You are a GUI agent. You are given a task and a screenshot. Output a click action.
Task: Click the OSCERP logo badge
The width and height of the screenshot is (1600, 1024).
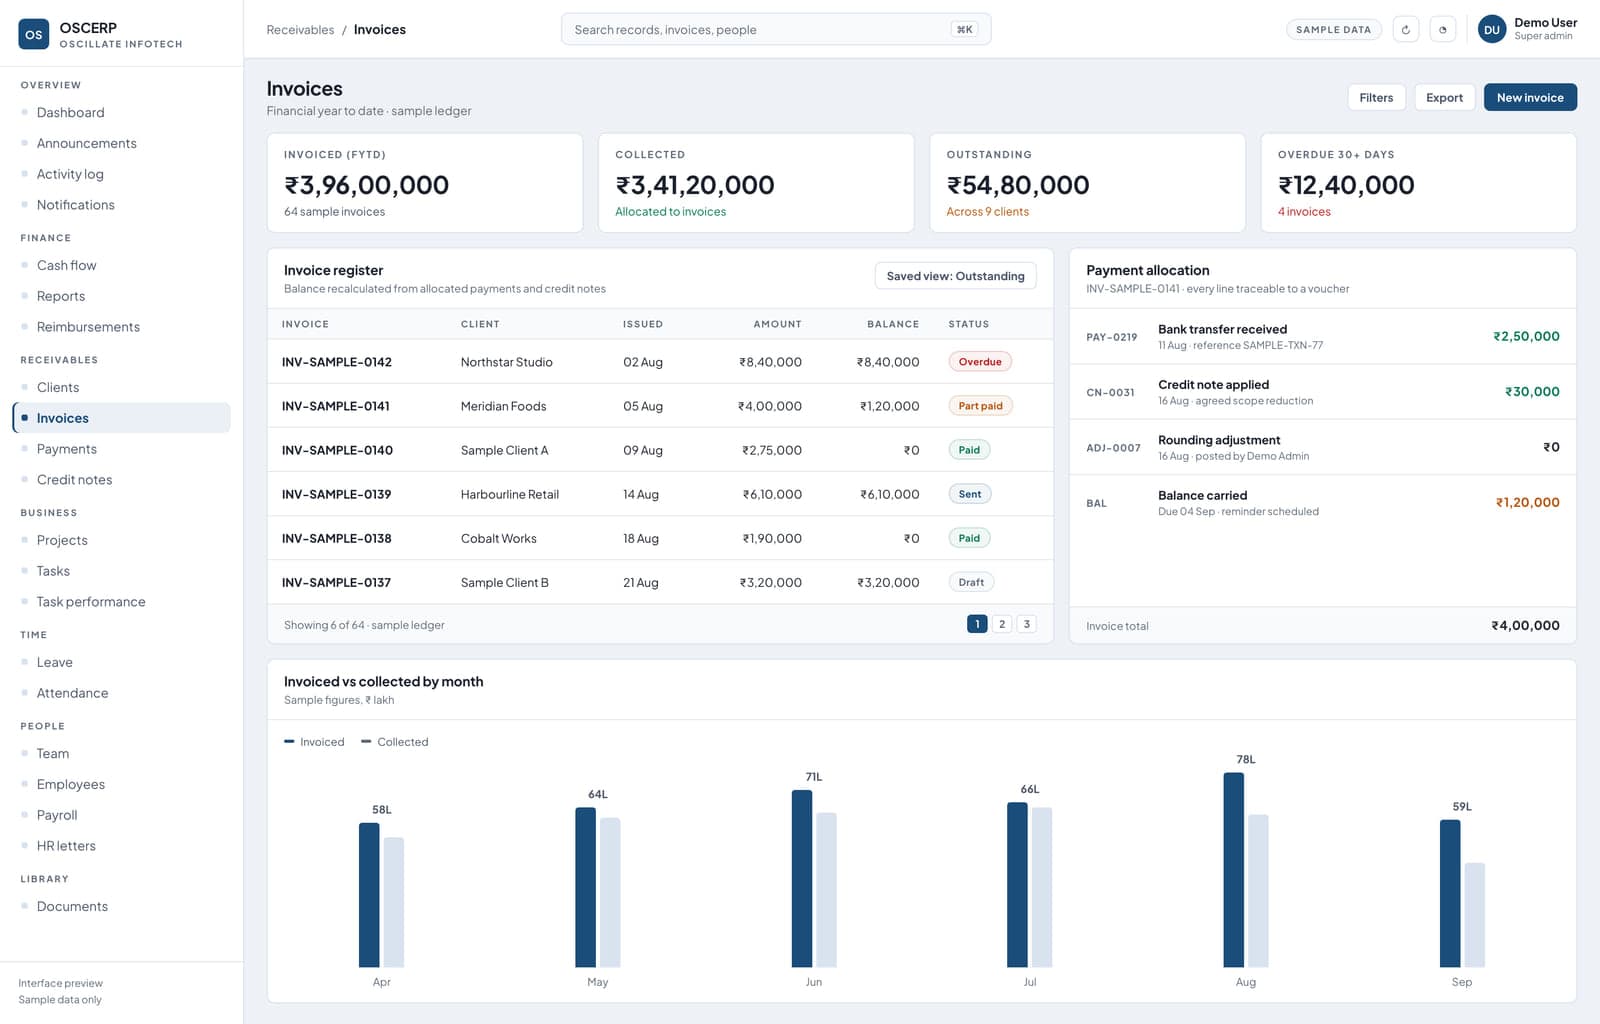(x=34, y=34)
